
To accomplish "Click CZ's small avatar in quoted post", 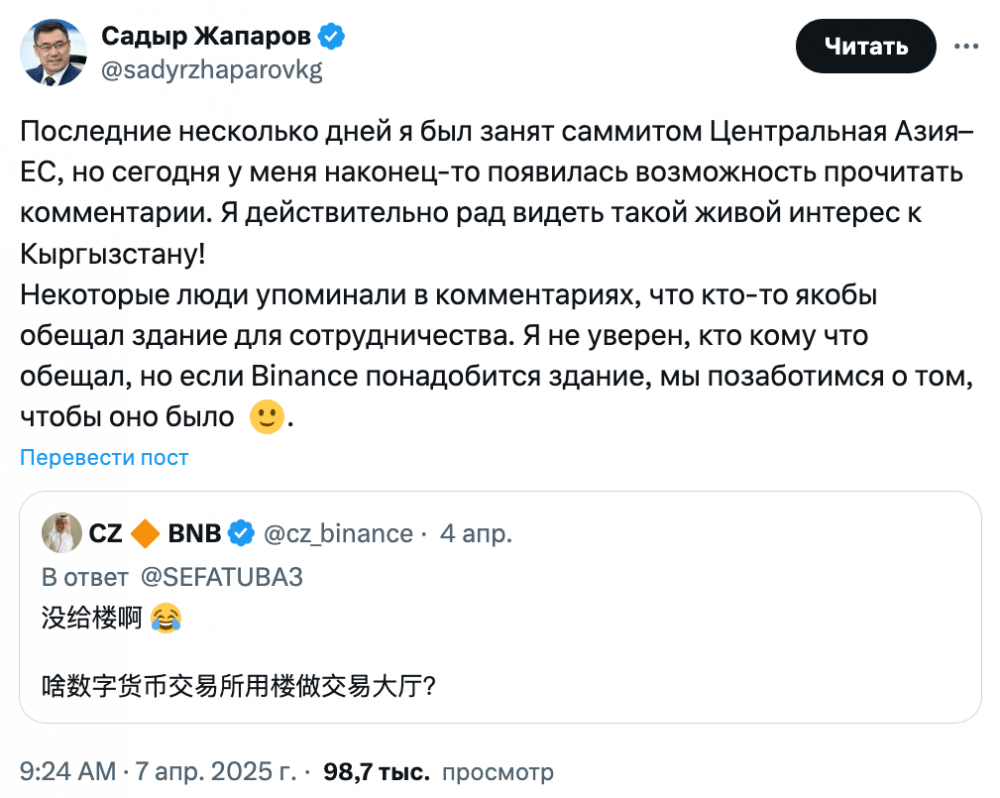I will click(61, 534).
